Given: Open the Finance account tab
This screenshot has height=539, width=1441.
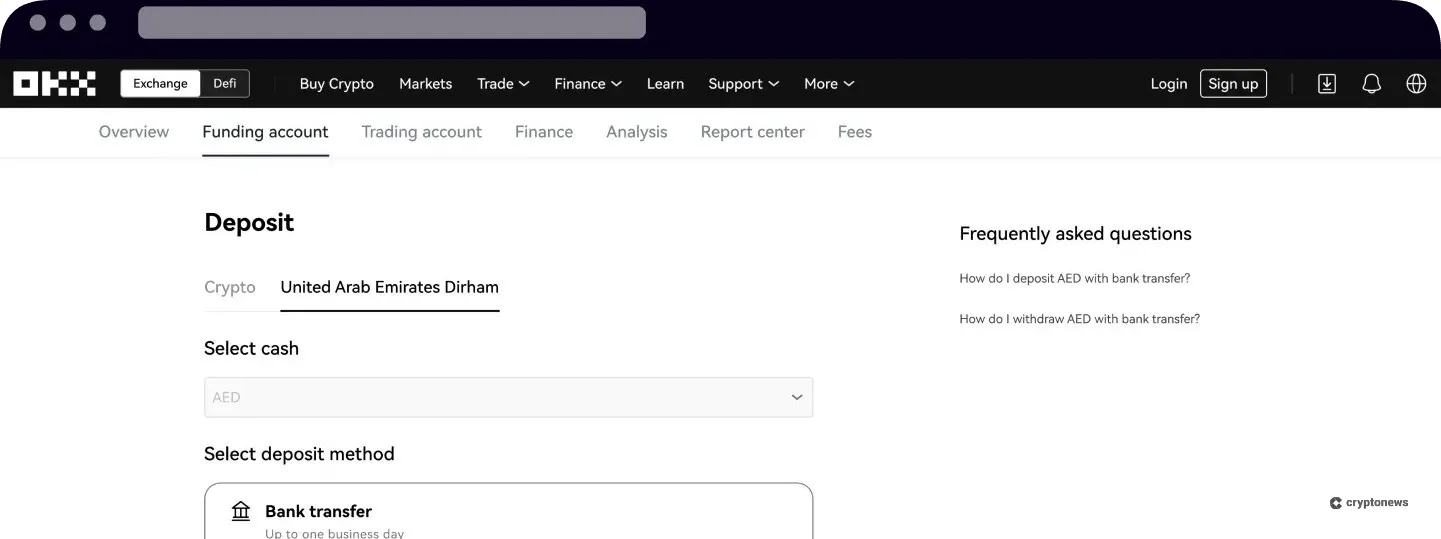Looking at the screenshot, I should pos(544,132).
